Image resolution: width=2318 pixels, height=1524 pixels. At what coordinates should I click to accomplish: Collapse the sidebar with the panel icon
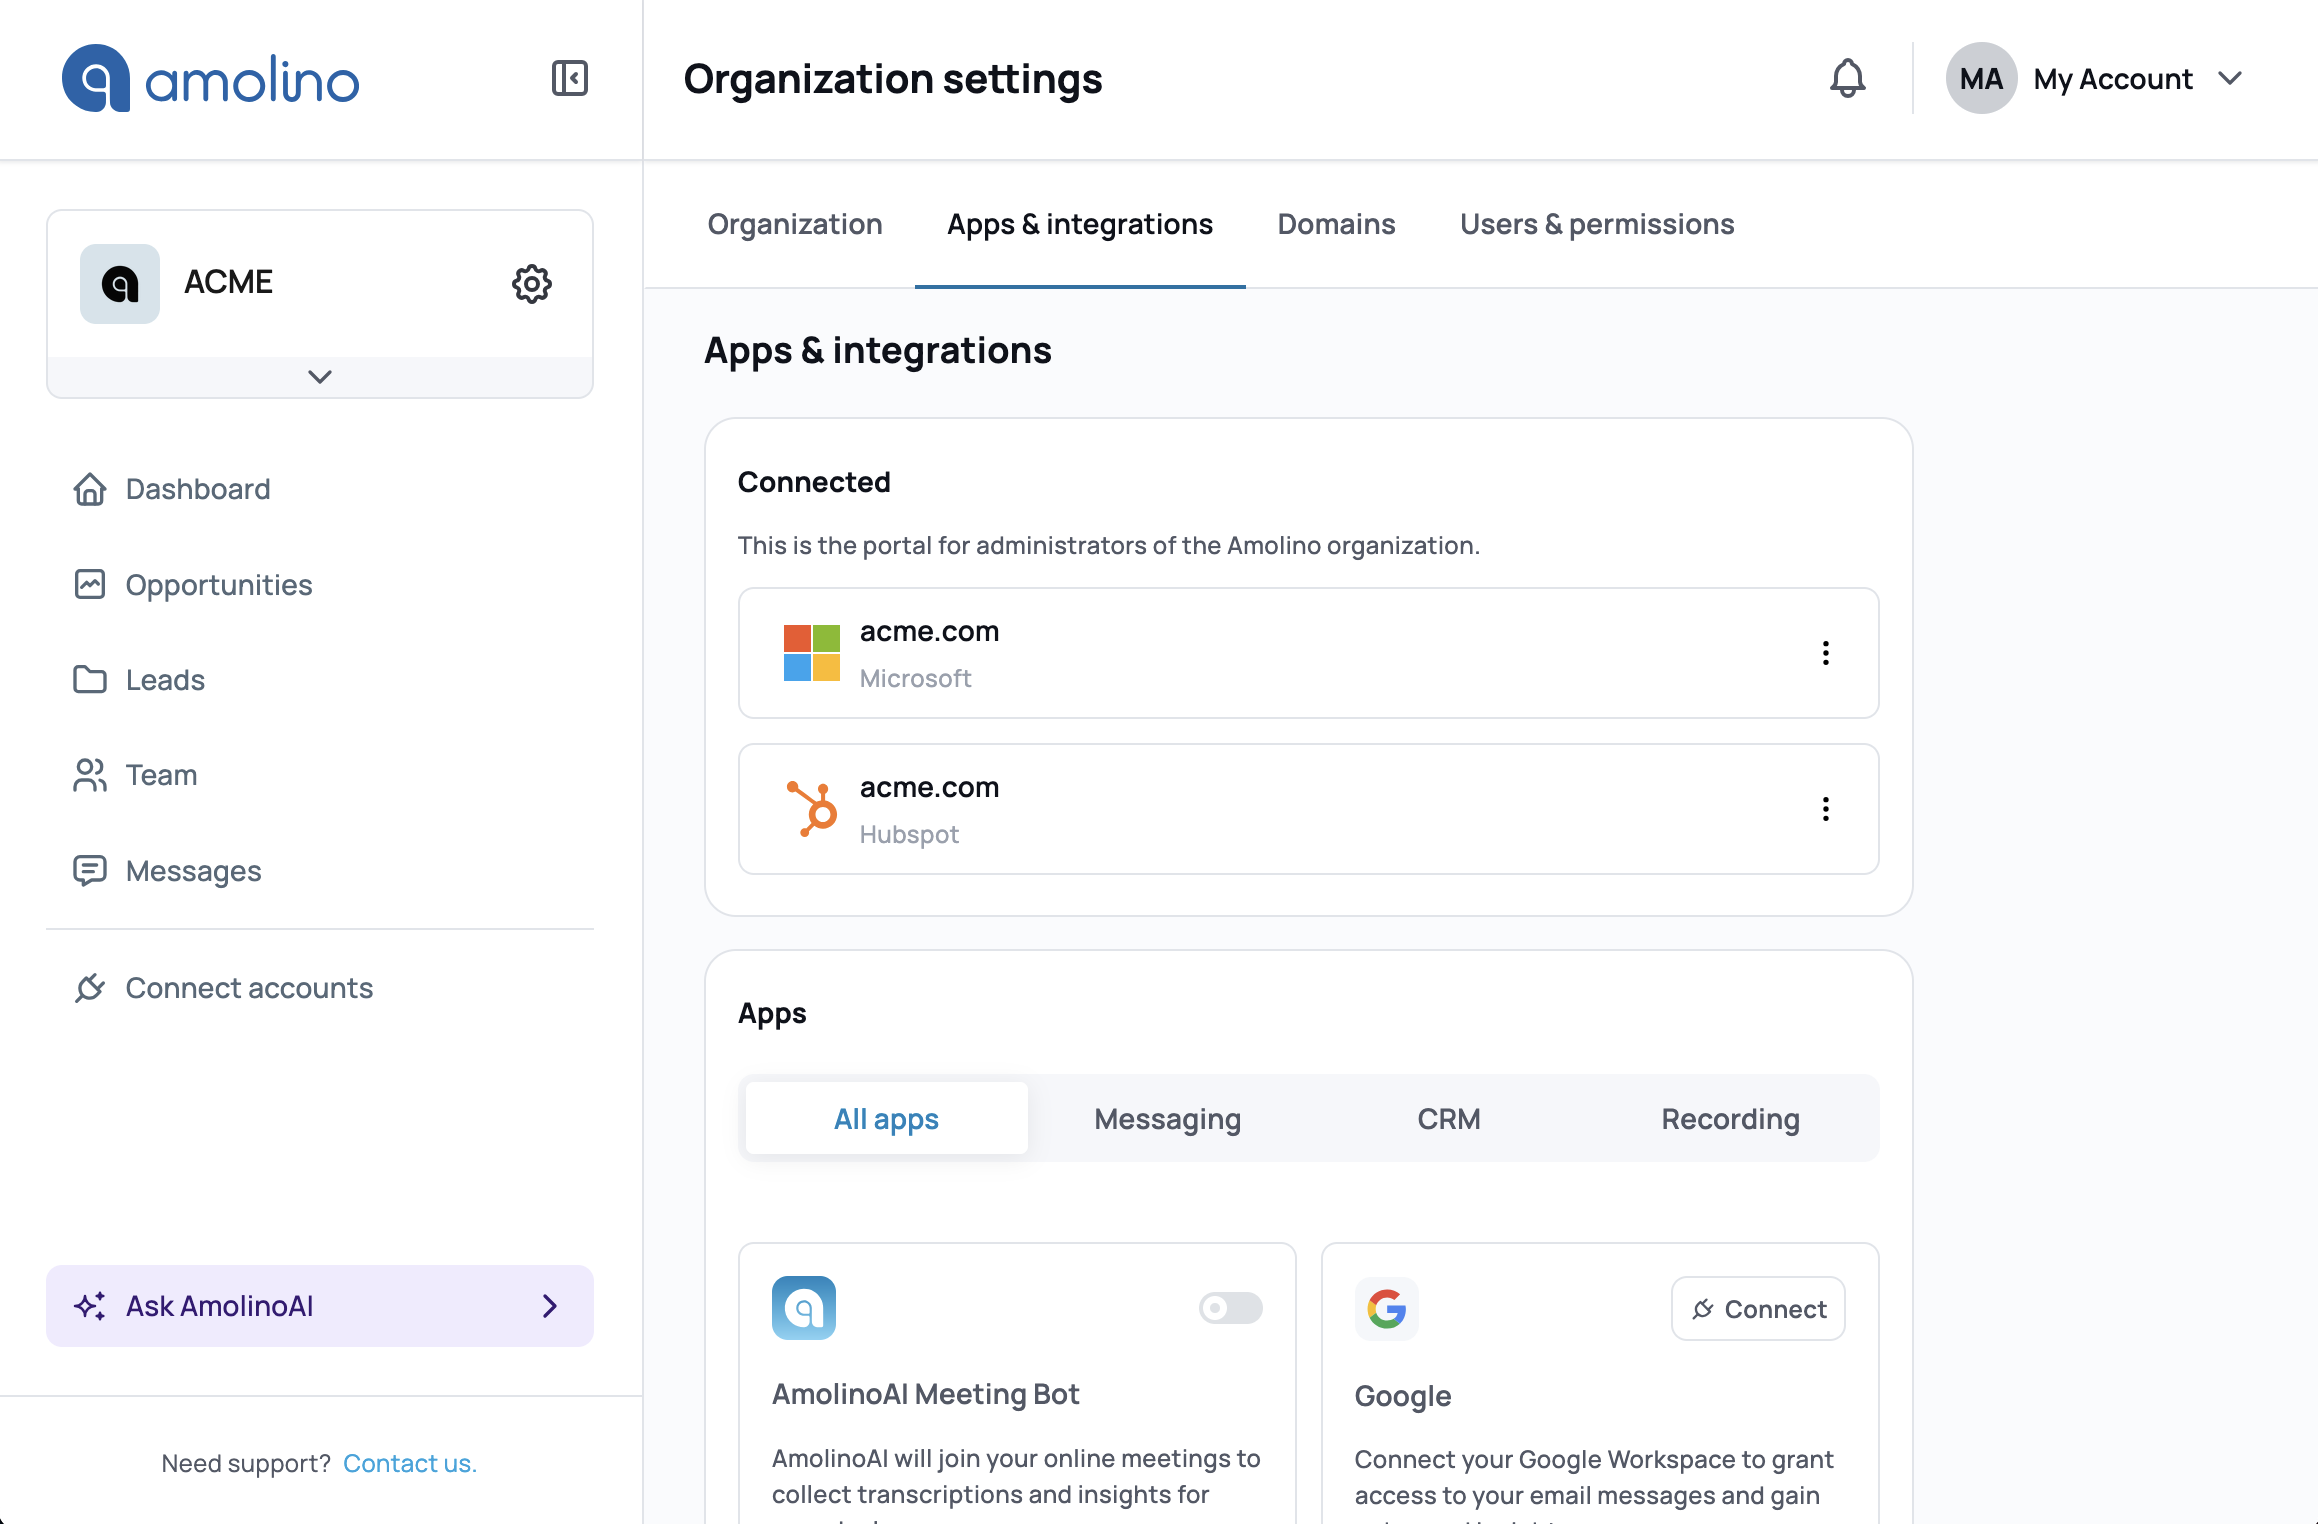coord(569,78)
